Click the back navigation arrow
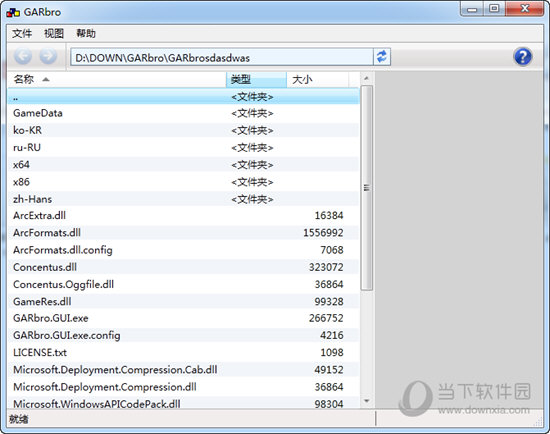 pyautogui.click(x=22, y=56)
